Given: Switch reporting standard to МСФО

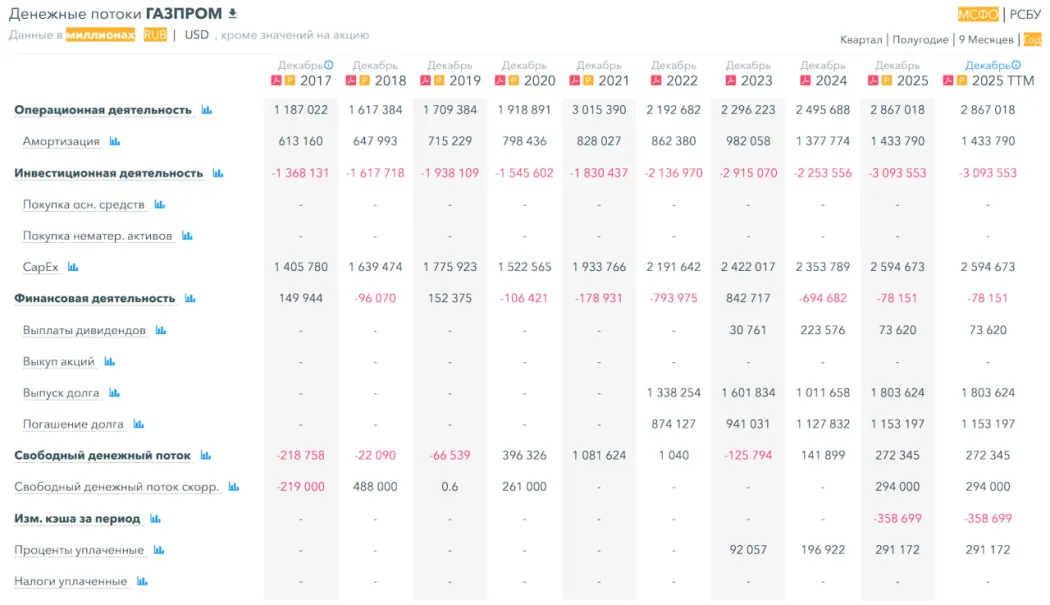Looking at the screenshot, I should tap(978, 14).
